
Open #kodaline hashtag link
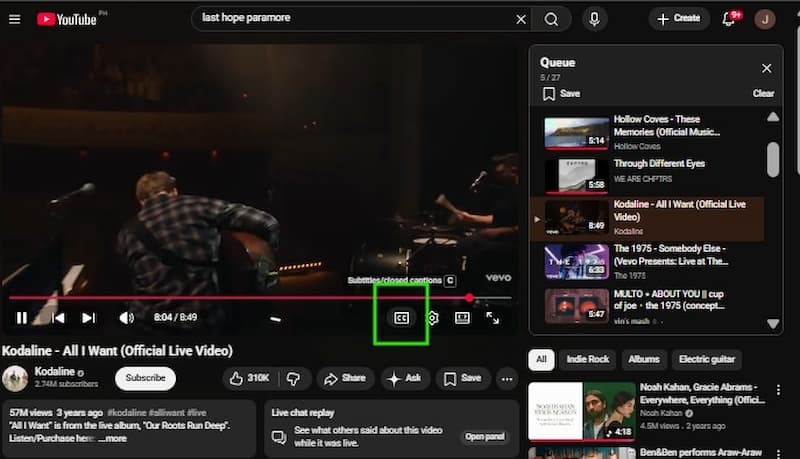[127, 413]
